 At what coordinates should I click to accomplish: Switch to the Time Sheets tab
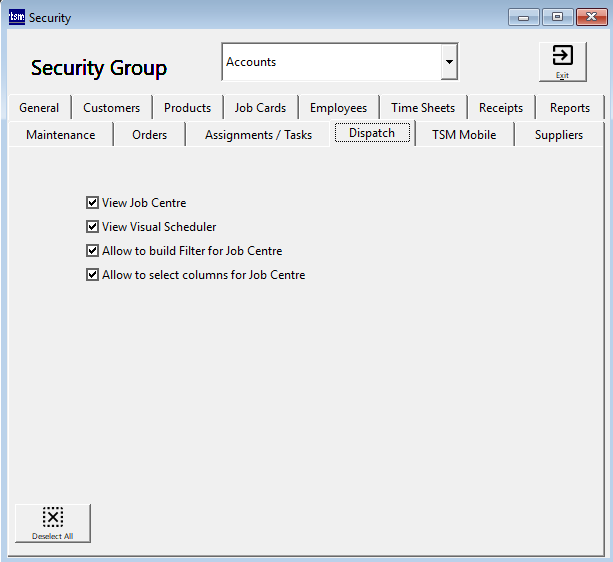(422, 108)
